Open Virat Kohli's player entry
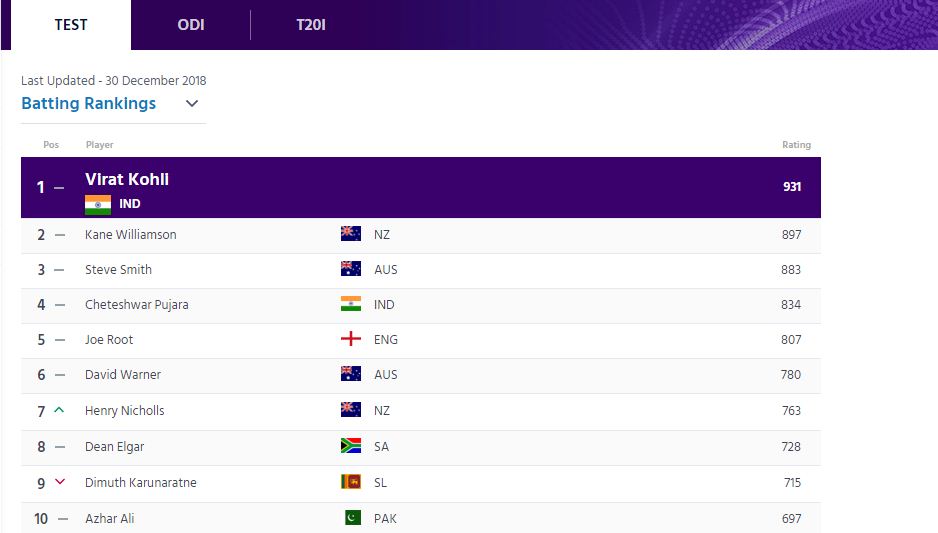 [x=127, y=179]
